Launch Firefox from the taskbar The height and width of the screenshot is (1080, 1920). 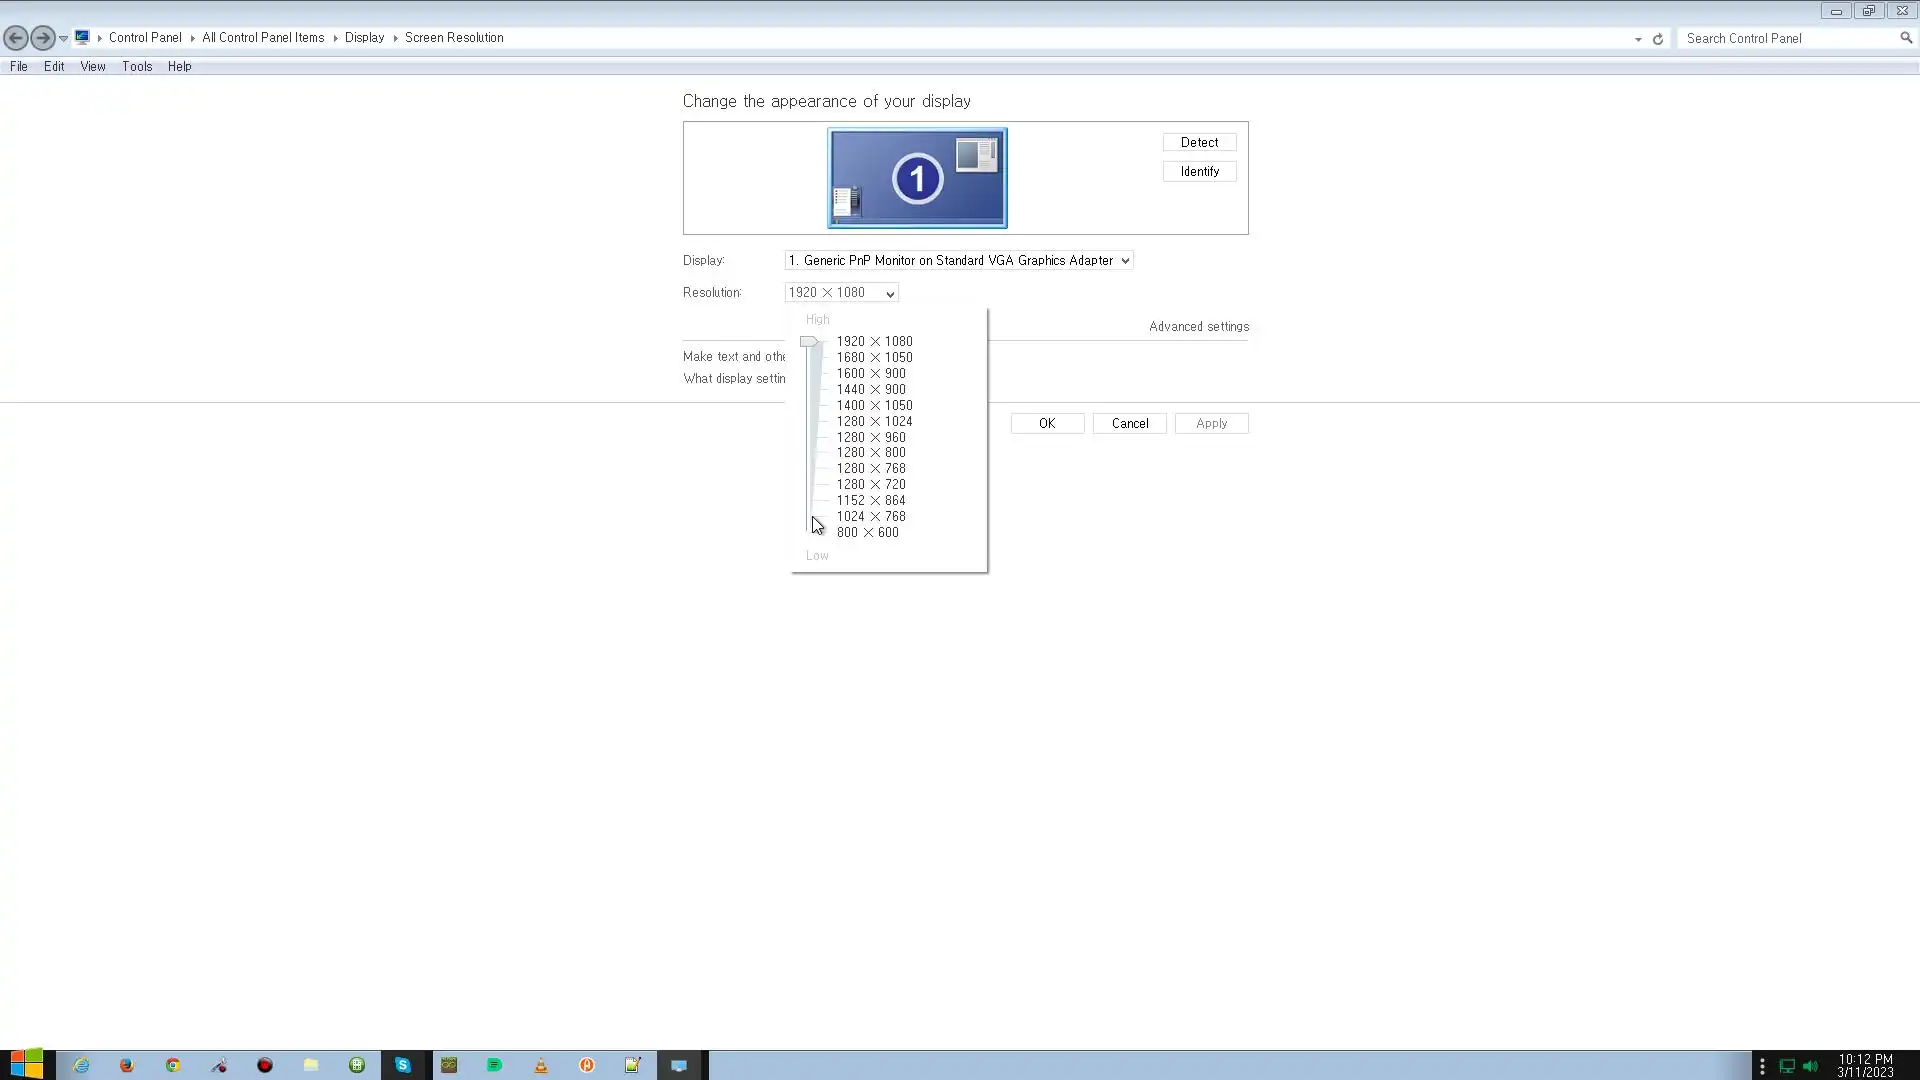coord(127,1065)
